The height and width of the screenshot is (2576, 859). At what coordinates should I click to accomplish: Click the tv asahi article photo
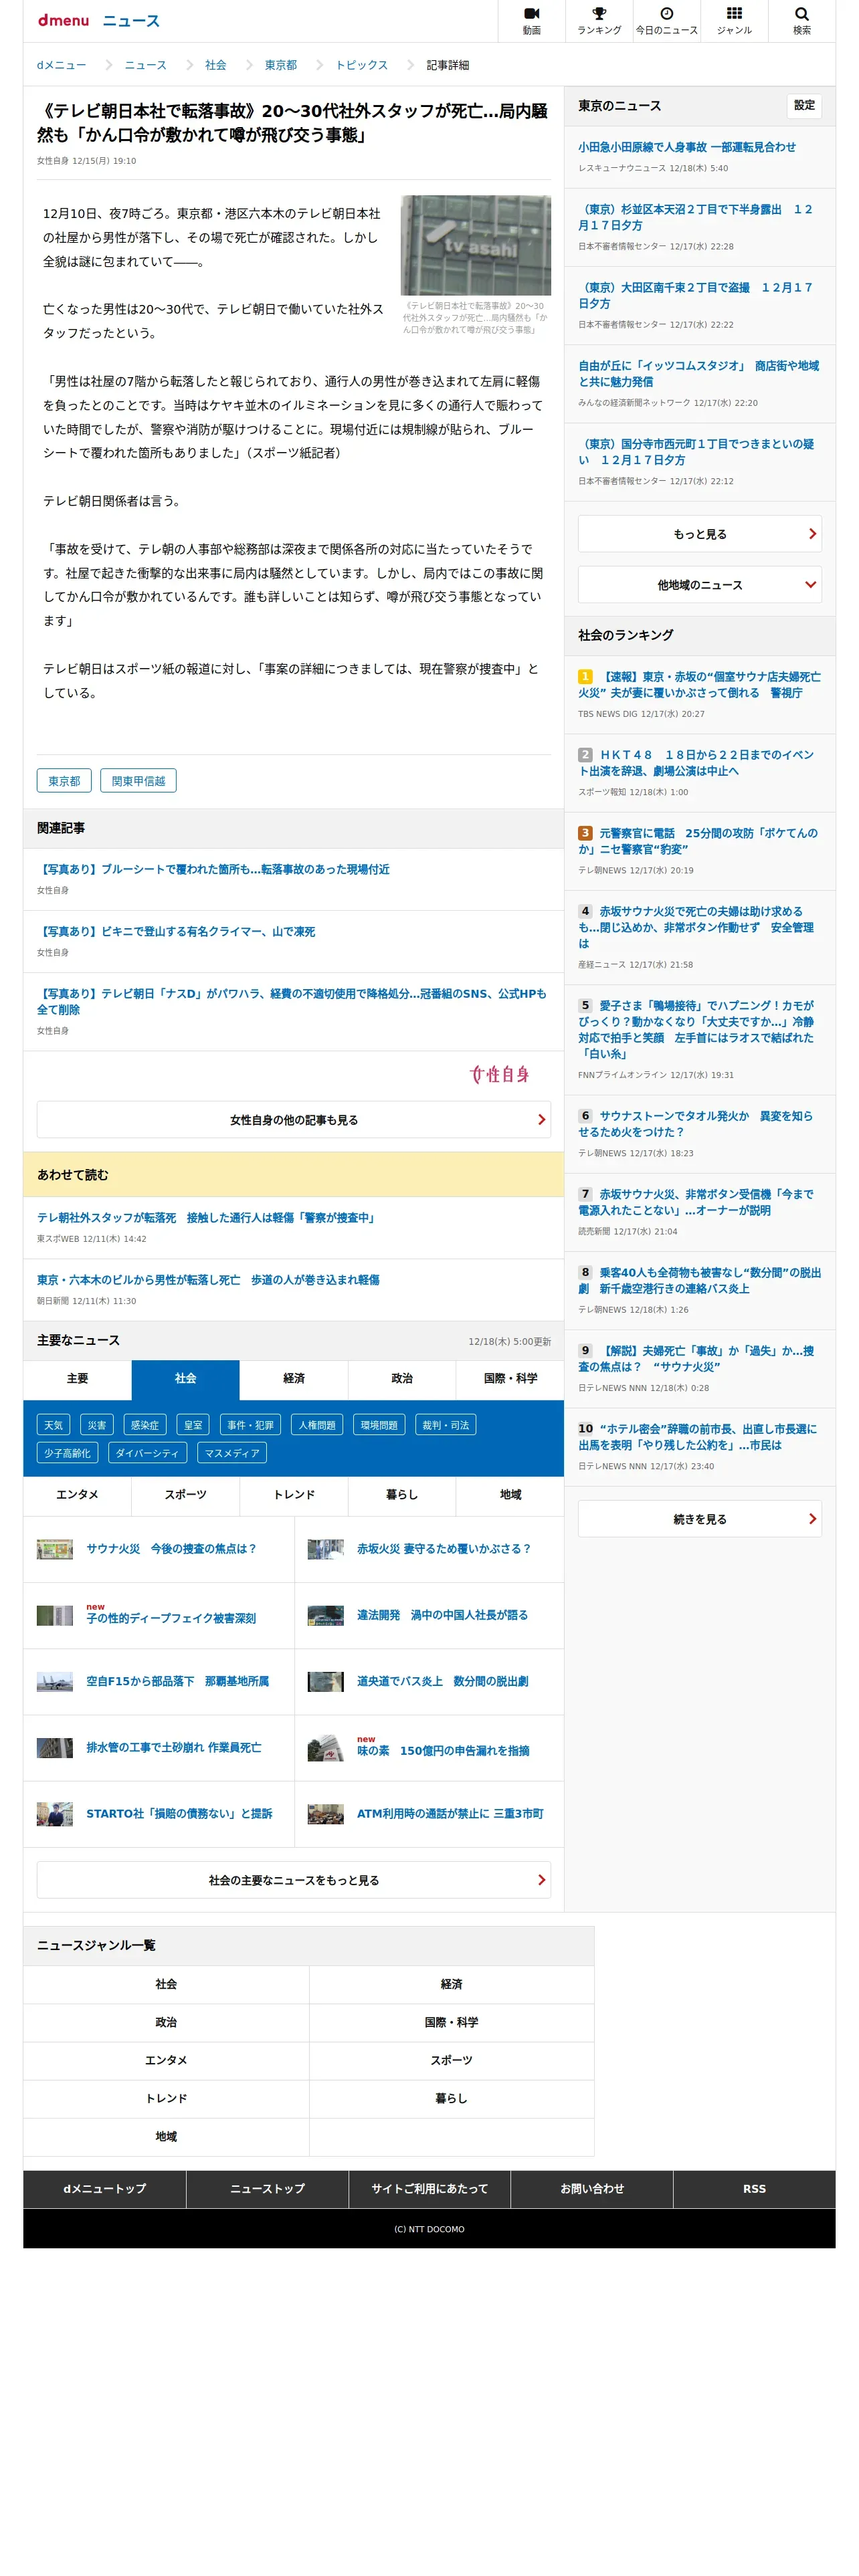475,245
